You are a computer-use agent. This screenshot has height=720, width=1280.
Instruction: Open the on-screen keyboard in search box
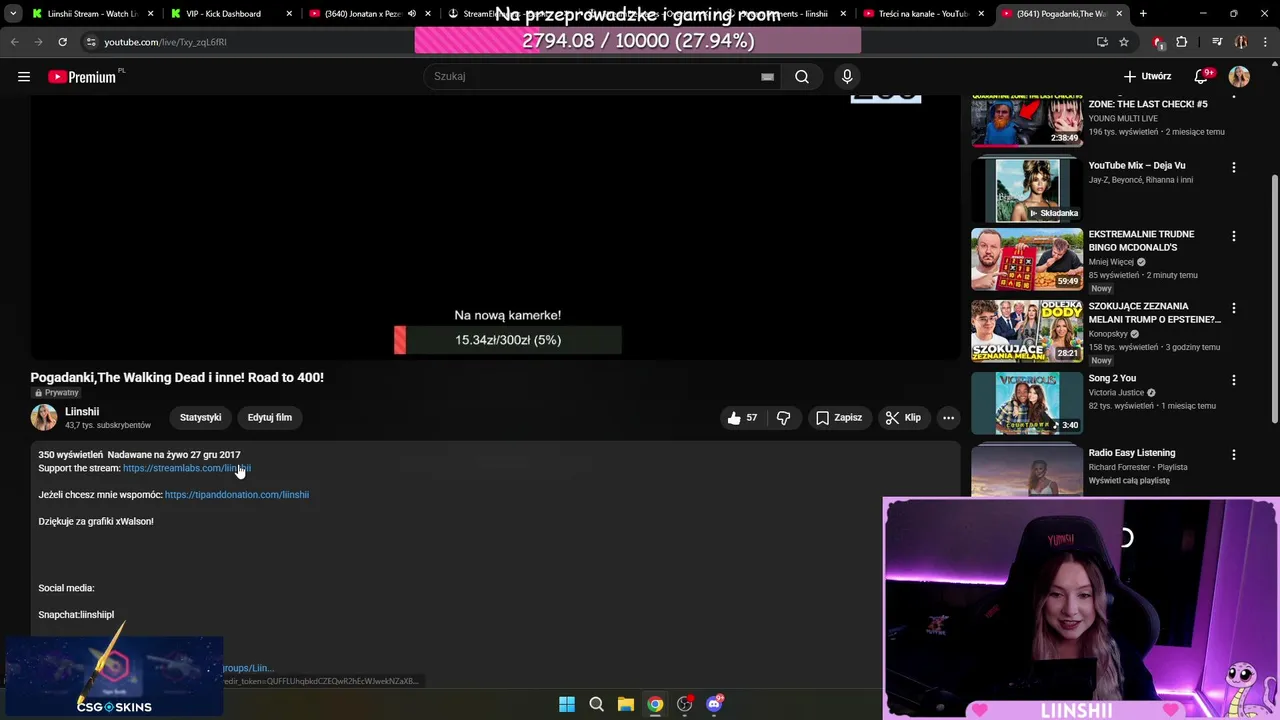(x=767, y=77)
